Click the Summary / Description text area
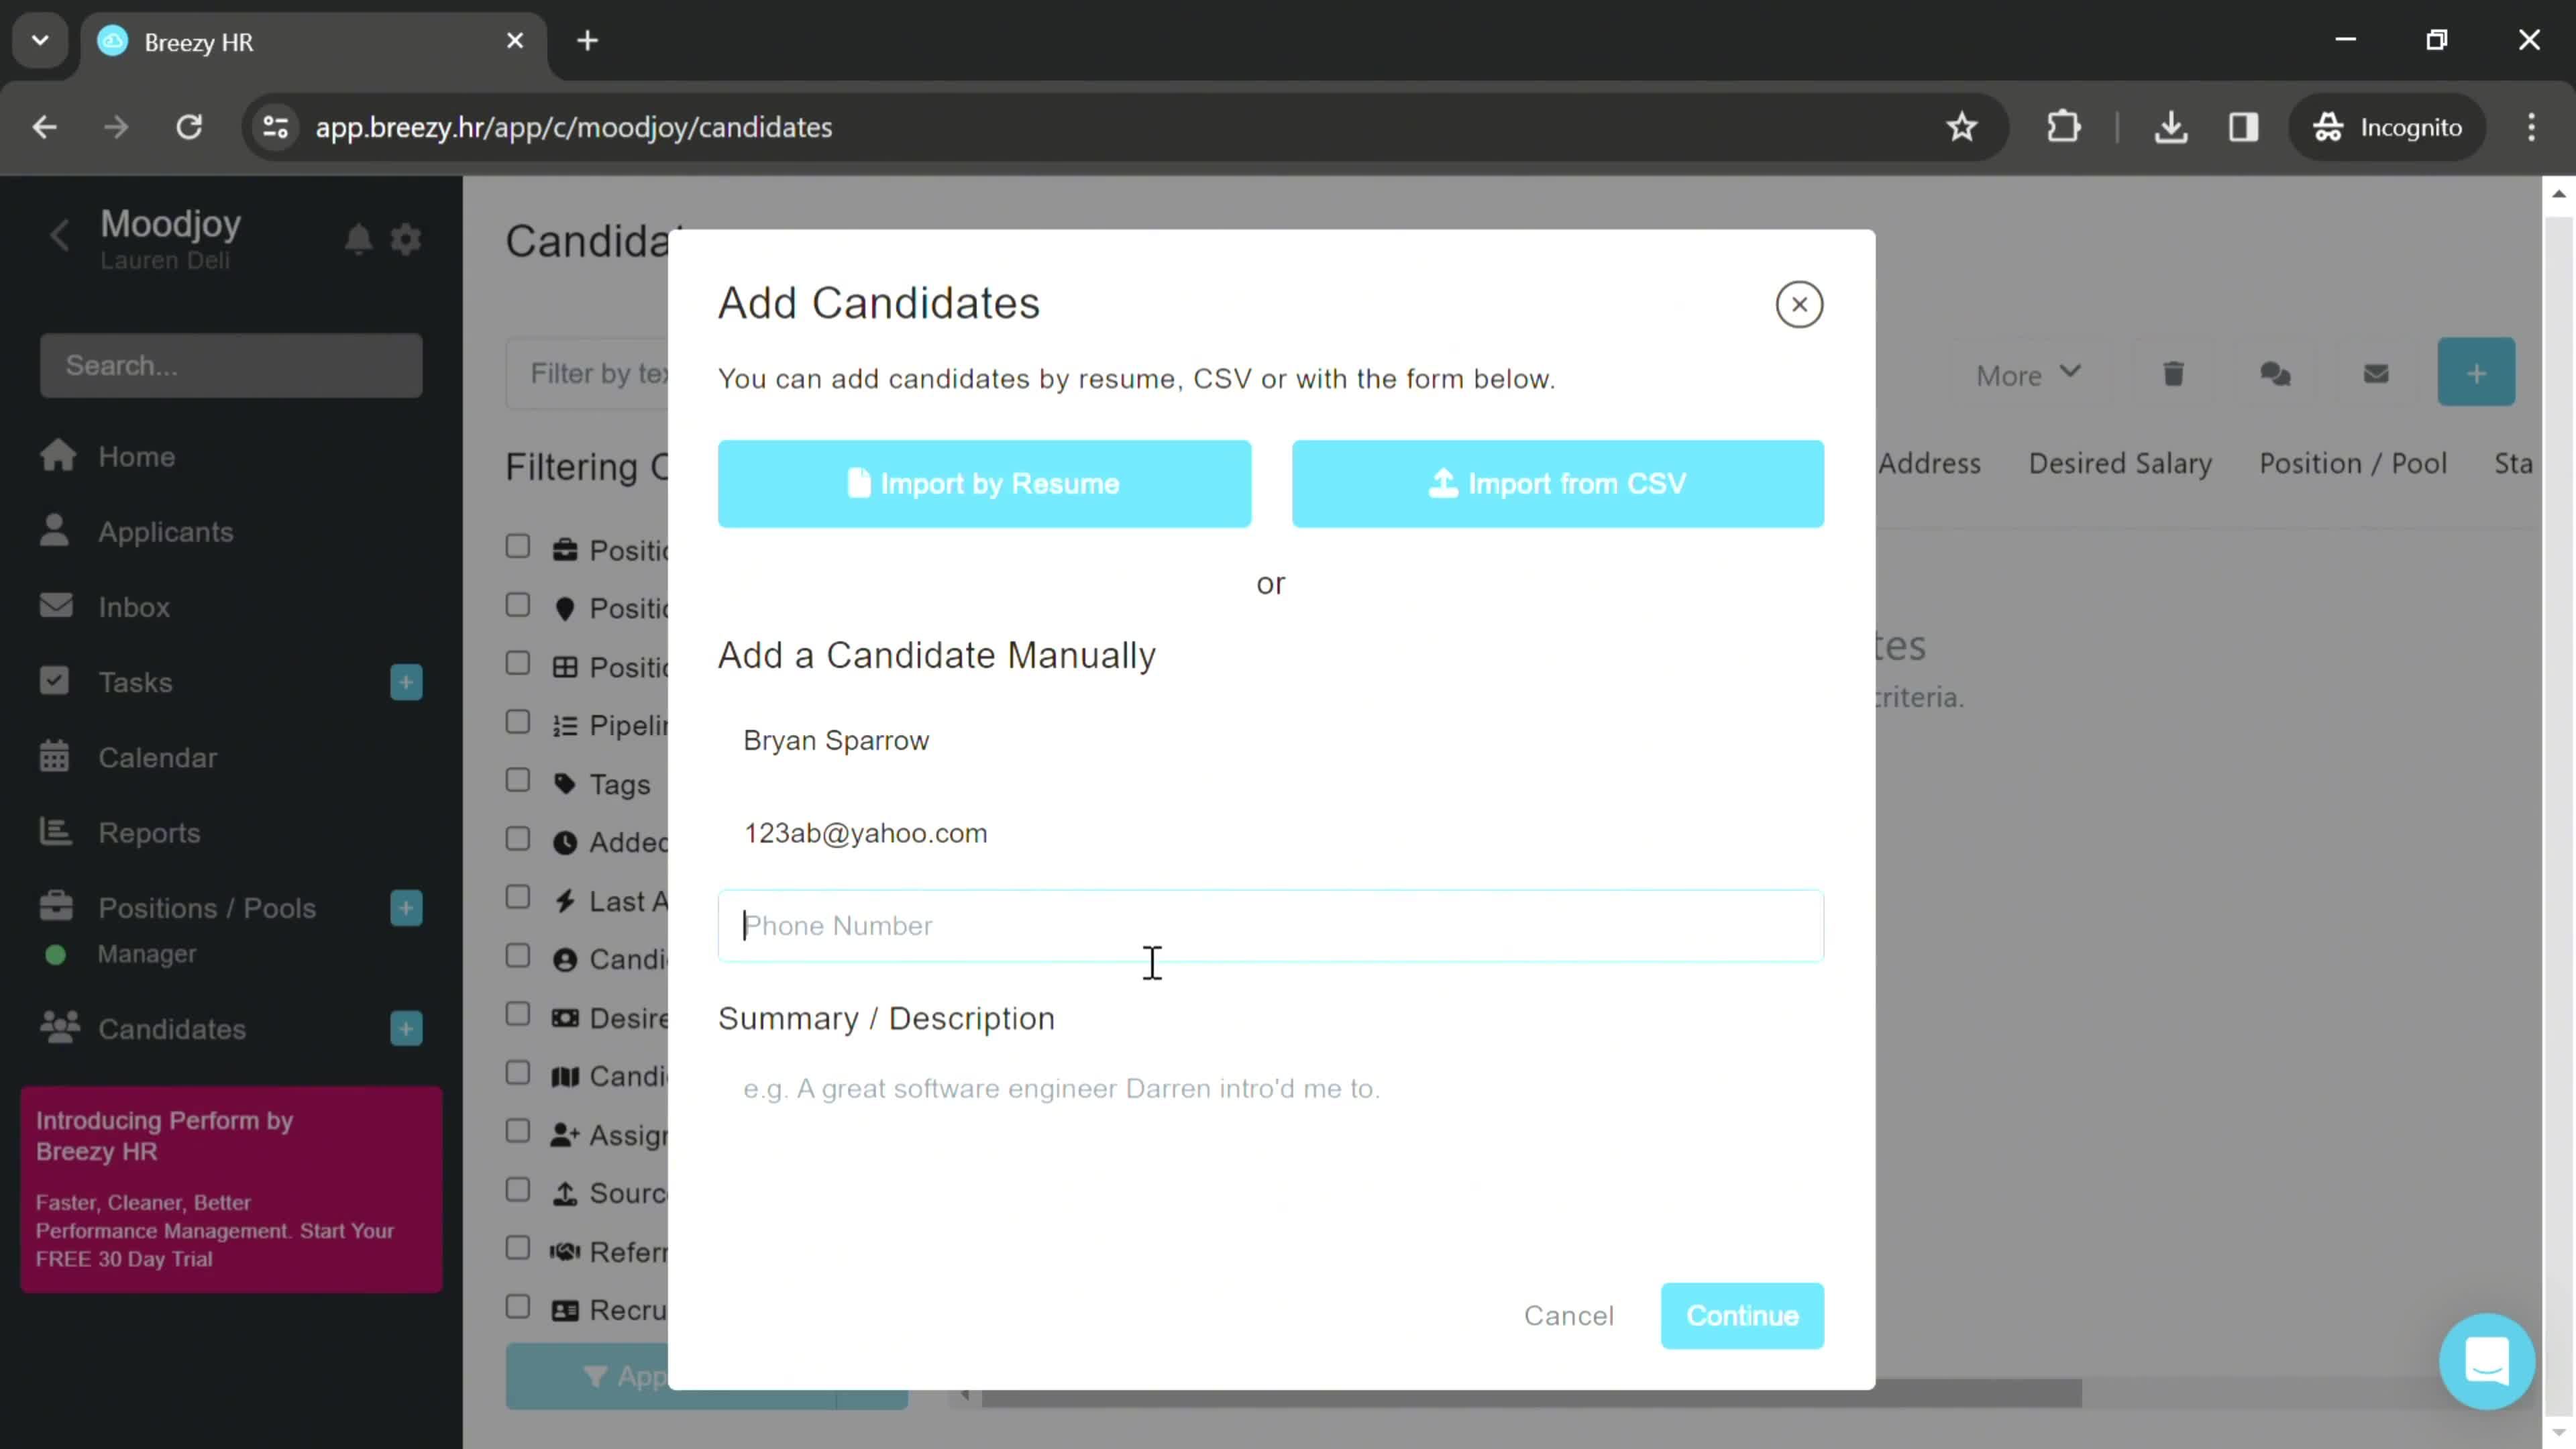2576x1449 pixels. pyautogui.click(x=1271, y=1150)
